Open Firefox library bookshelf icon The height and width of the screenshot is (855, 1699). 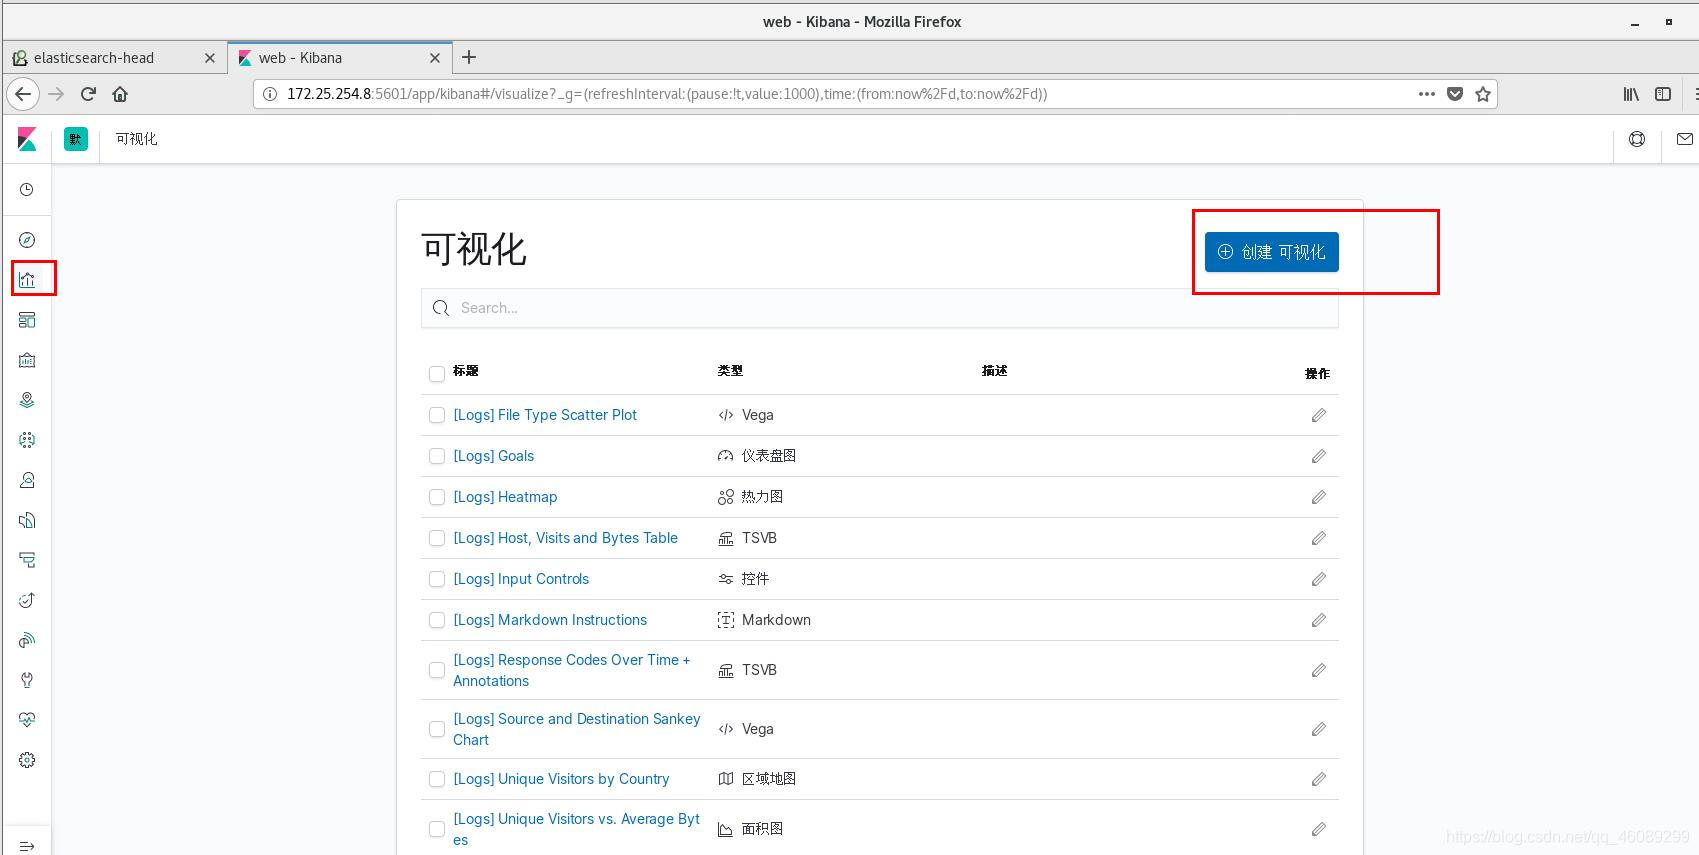1631,94
